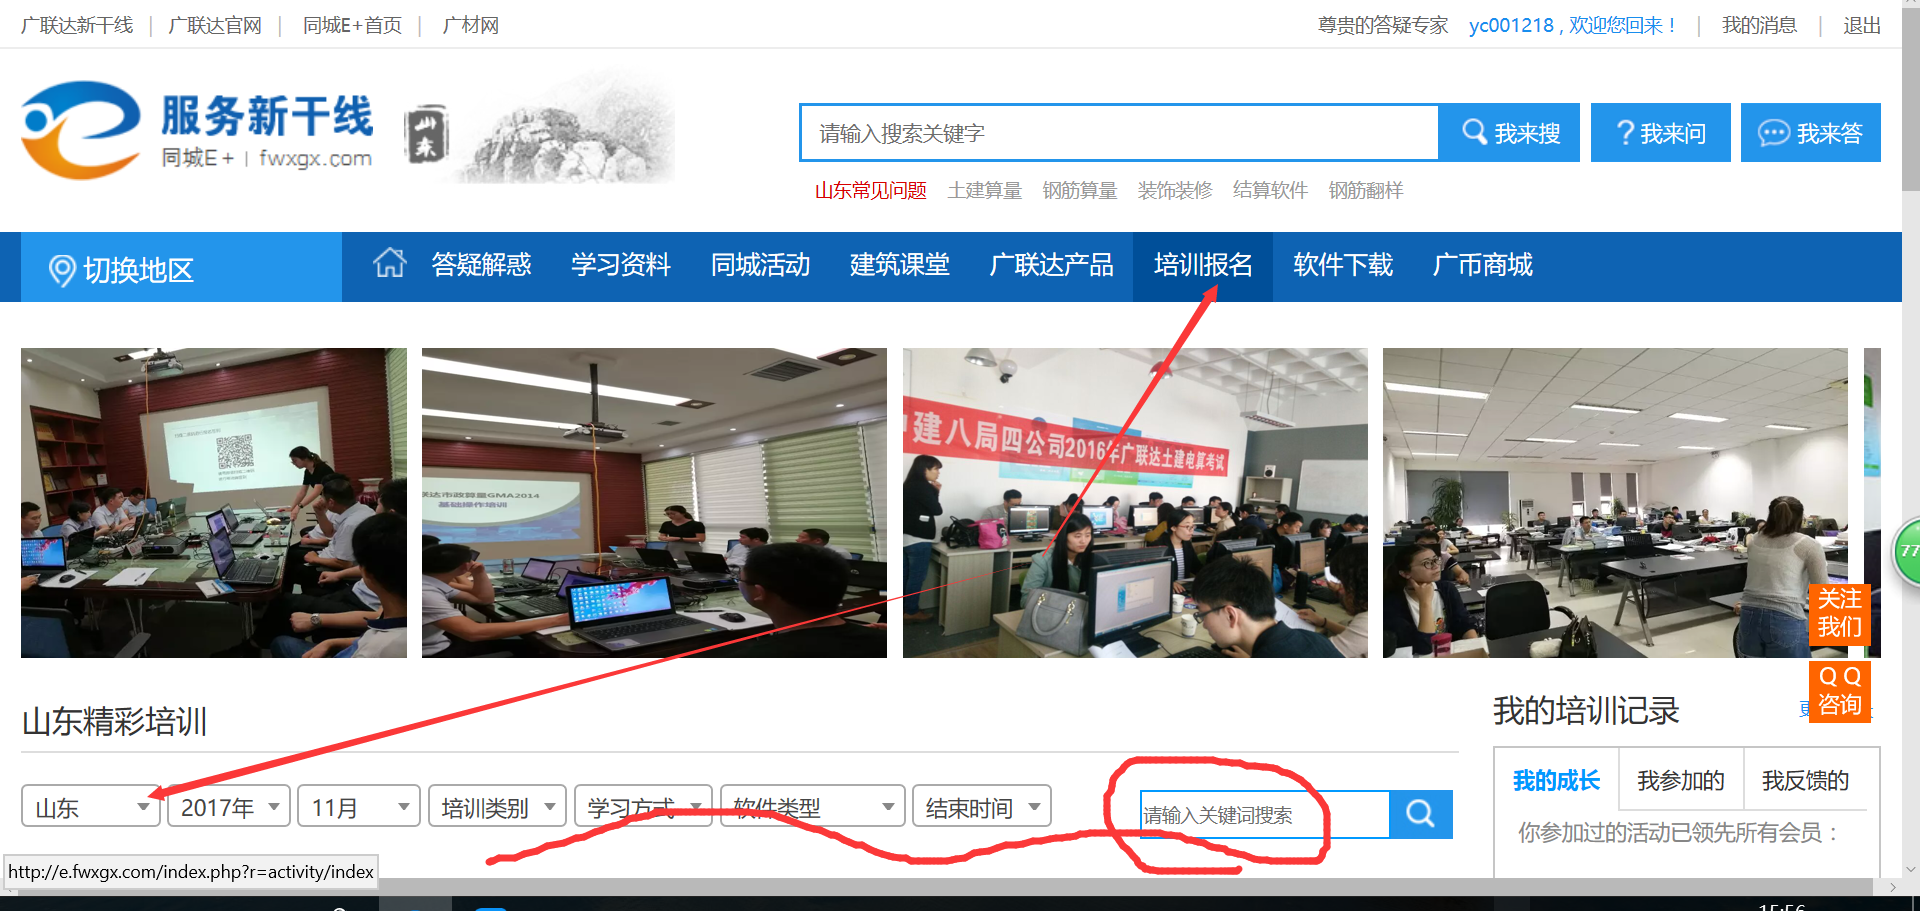Click 广联达官网 top link
1920x911 pixels.
point(215,25)
